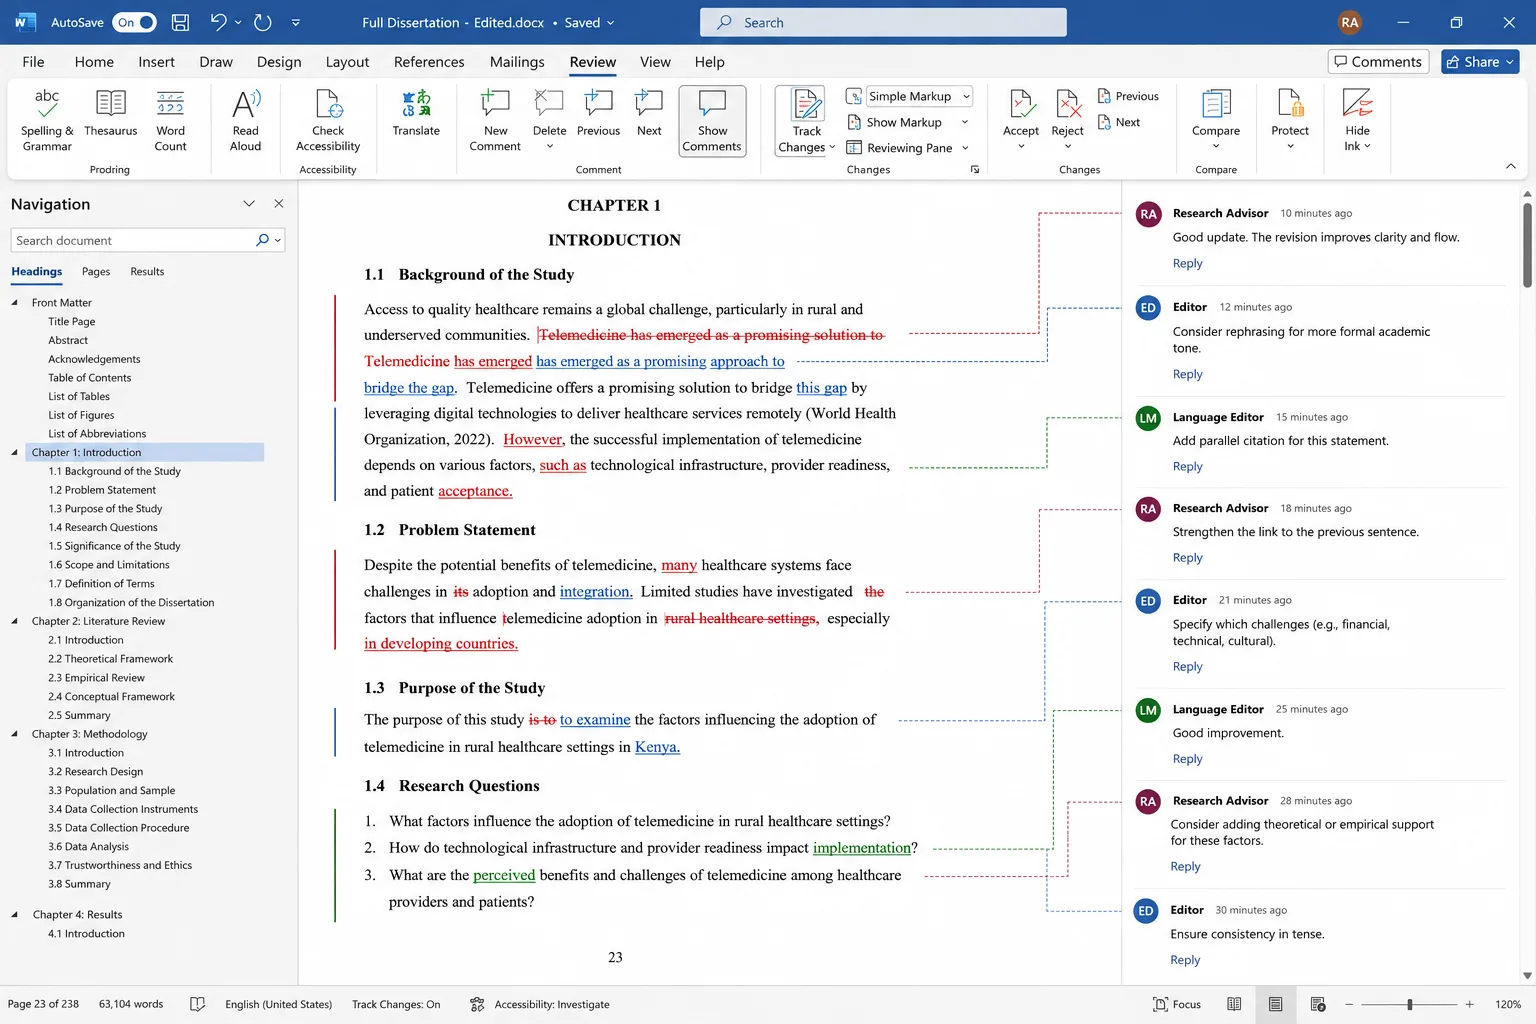Collapse Chapter 2: Literature Review tree node
1536x1024 pixels.
click(14, 622)
